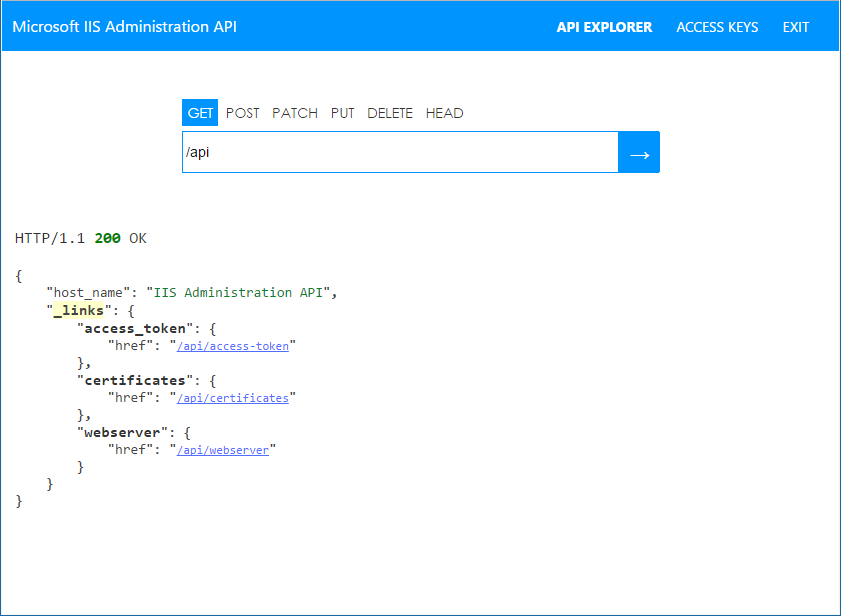Navigate to the /api/webserver link
Screen dimensions: 841x616
coord(224,449)
